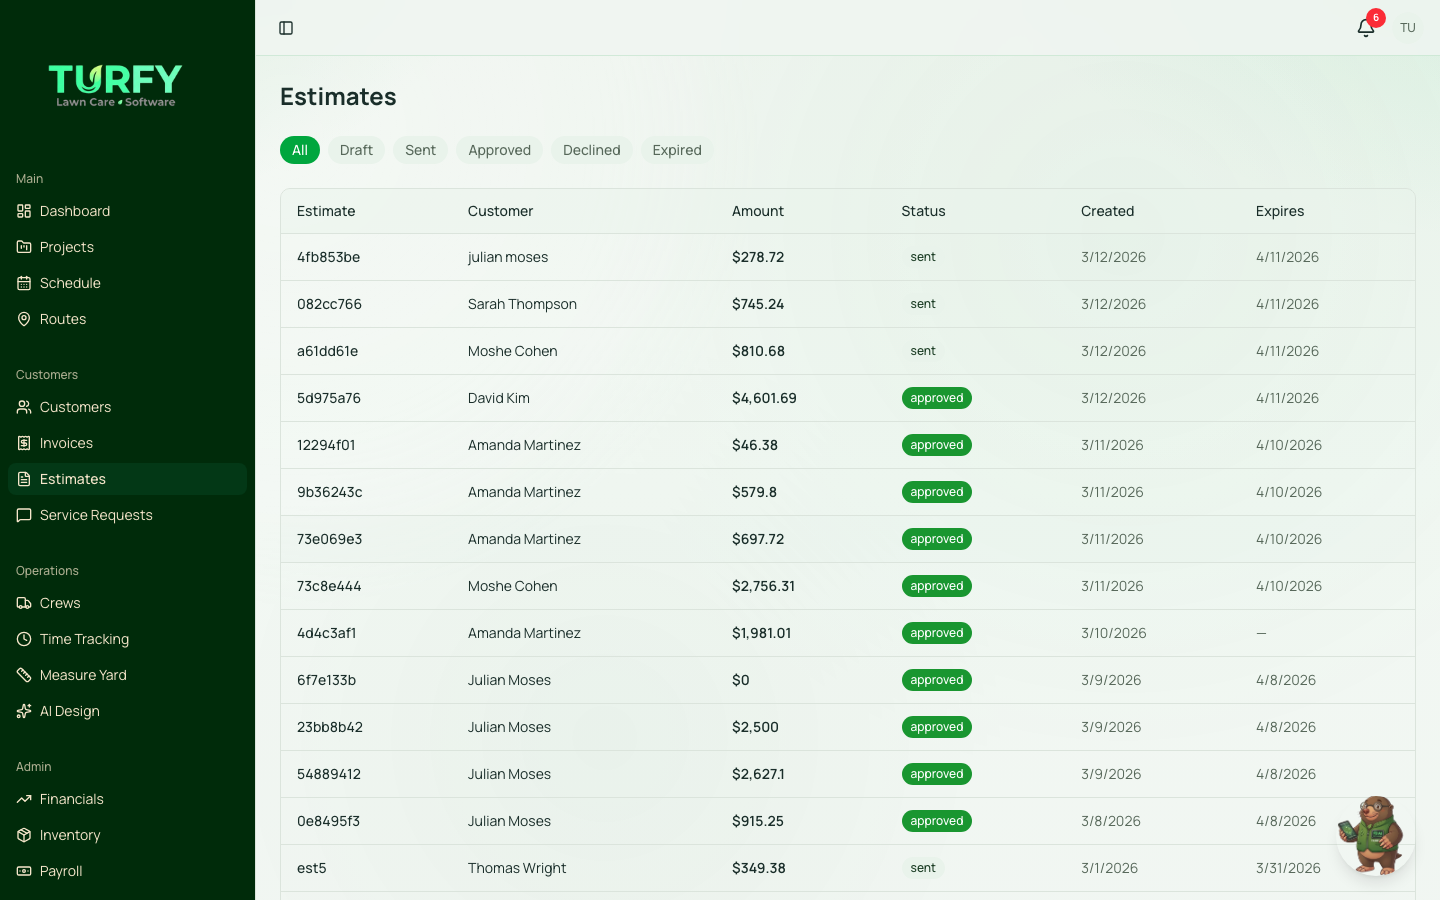The image size is (1440, 900).
Task: Filter estimates by Draft
Action: coord(356,150)
